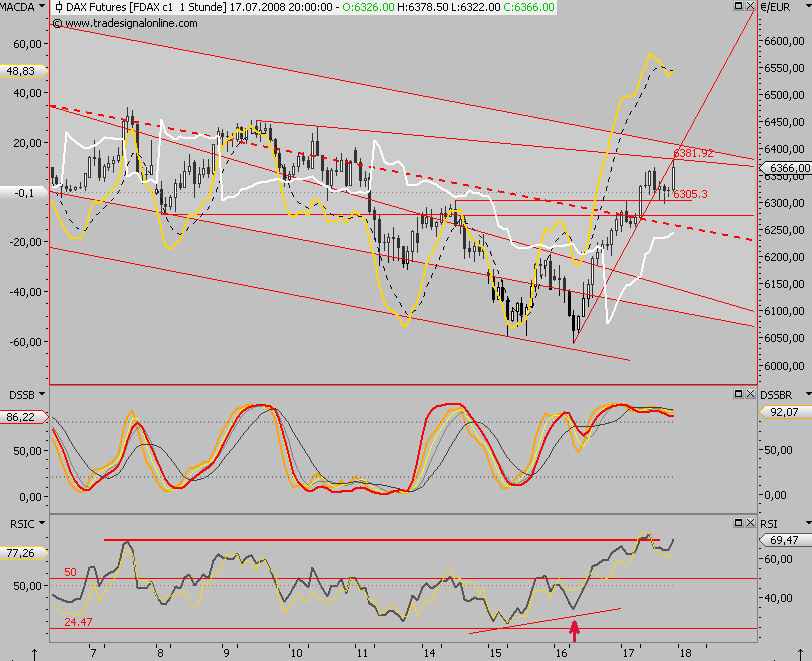The height and width of the screenshot is (661, 812).
Task: Click the red level label 6381.92
Action: tap(693, 153)
